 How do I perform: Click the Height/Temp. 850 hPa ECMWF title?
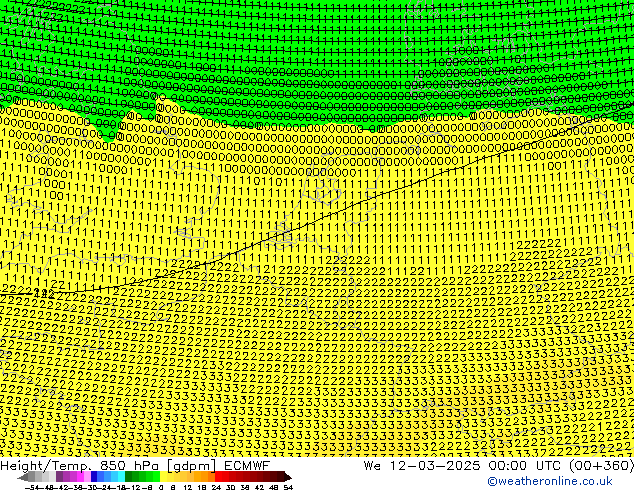click(135, 465)
